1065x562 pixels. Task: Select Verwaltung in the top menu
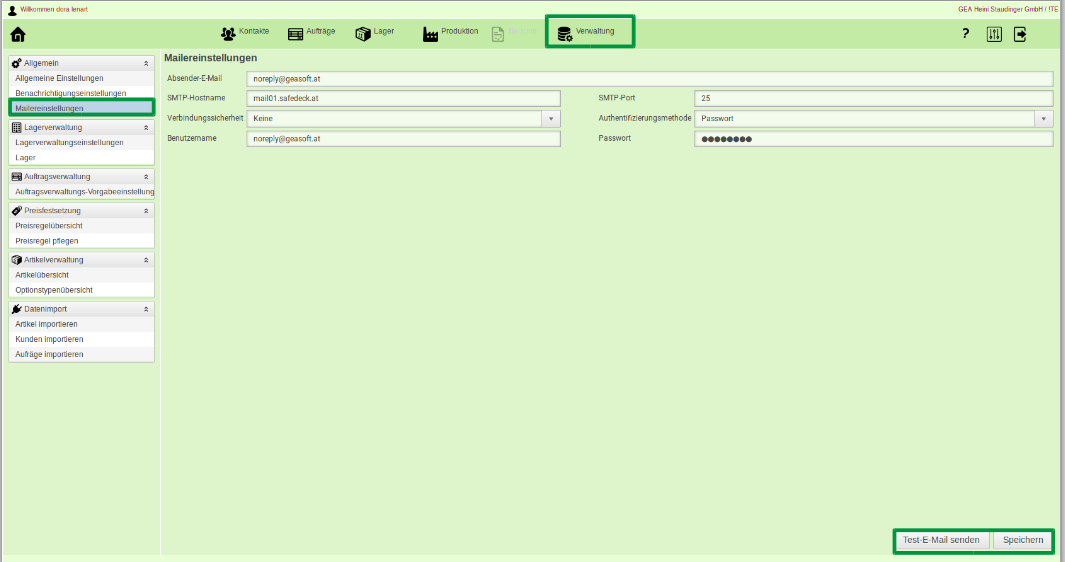589,32
